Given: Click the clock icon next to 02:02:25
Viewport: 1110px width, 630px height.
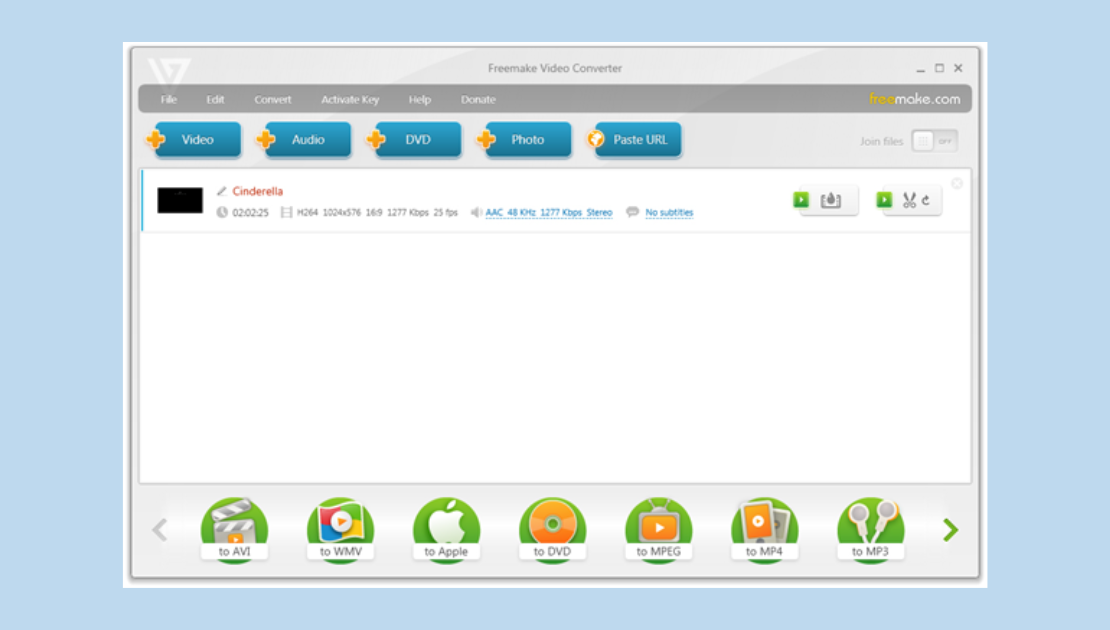Looking at the screenshot, I should pos(222,212).
